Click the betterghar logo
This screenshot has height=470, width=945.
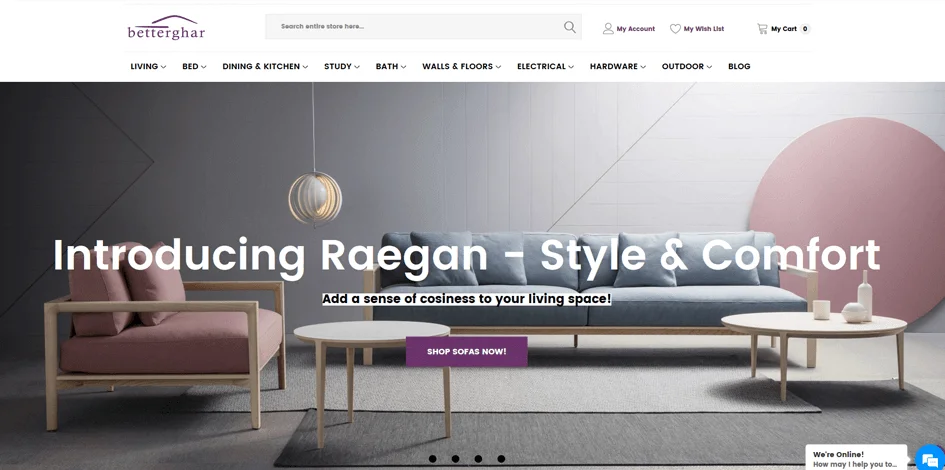coord(166,28)
